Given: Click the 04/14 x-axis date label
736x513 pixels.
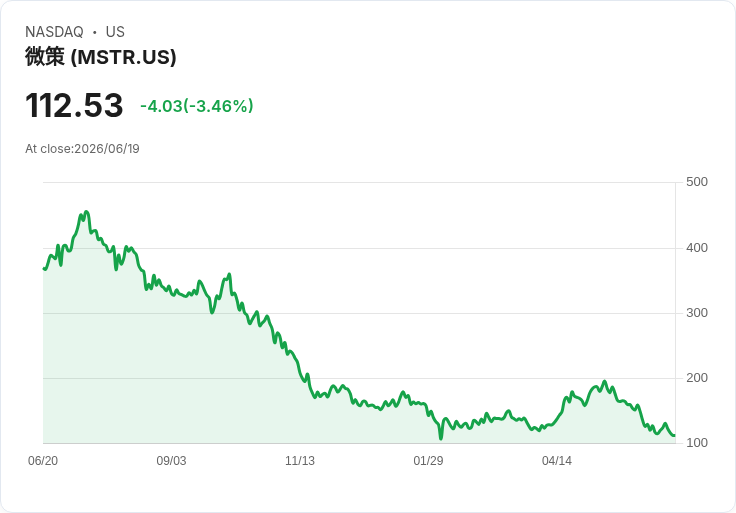Looking at the screenshot, I should click(x=557, y=460).
